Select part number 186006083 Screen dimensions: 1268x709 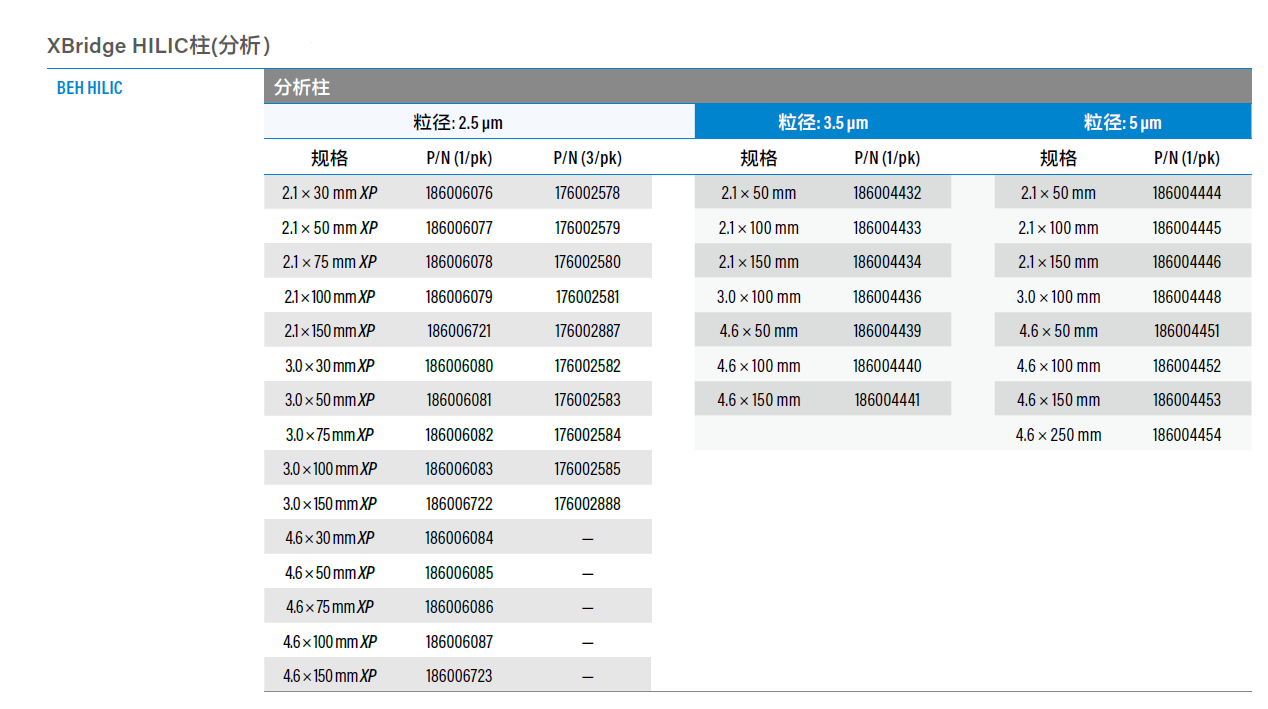(459, 469)
